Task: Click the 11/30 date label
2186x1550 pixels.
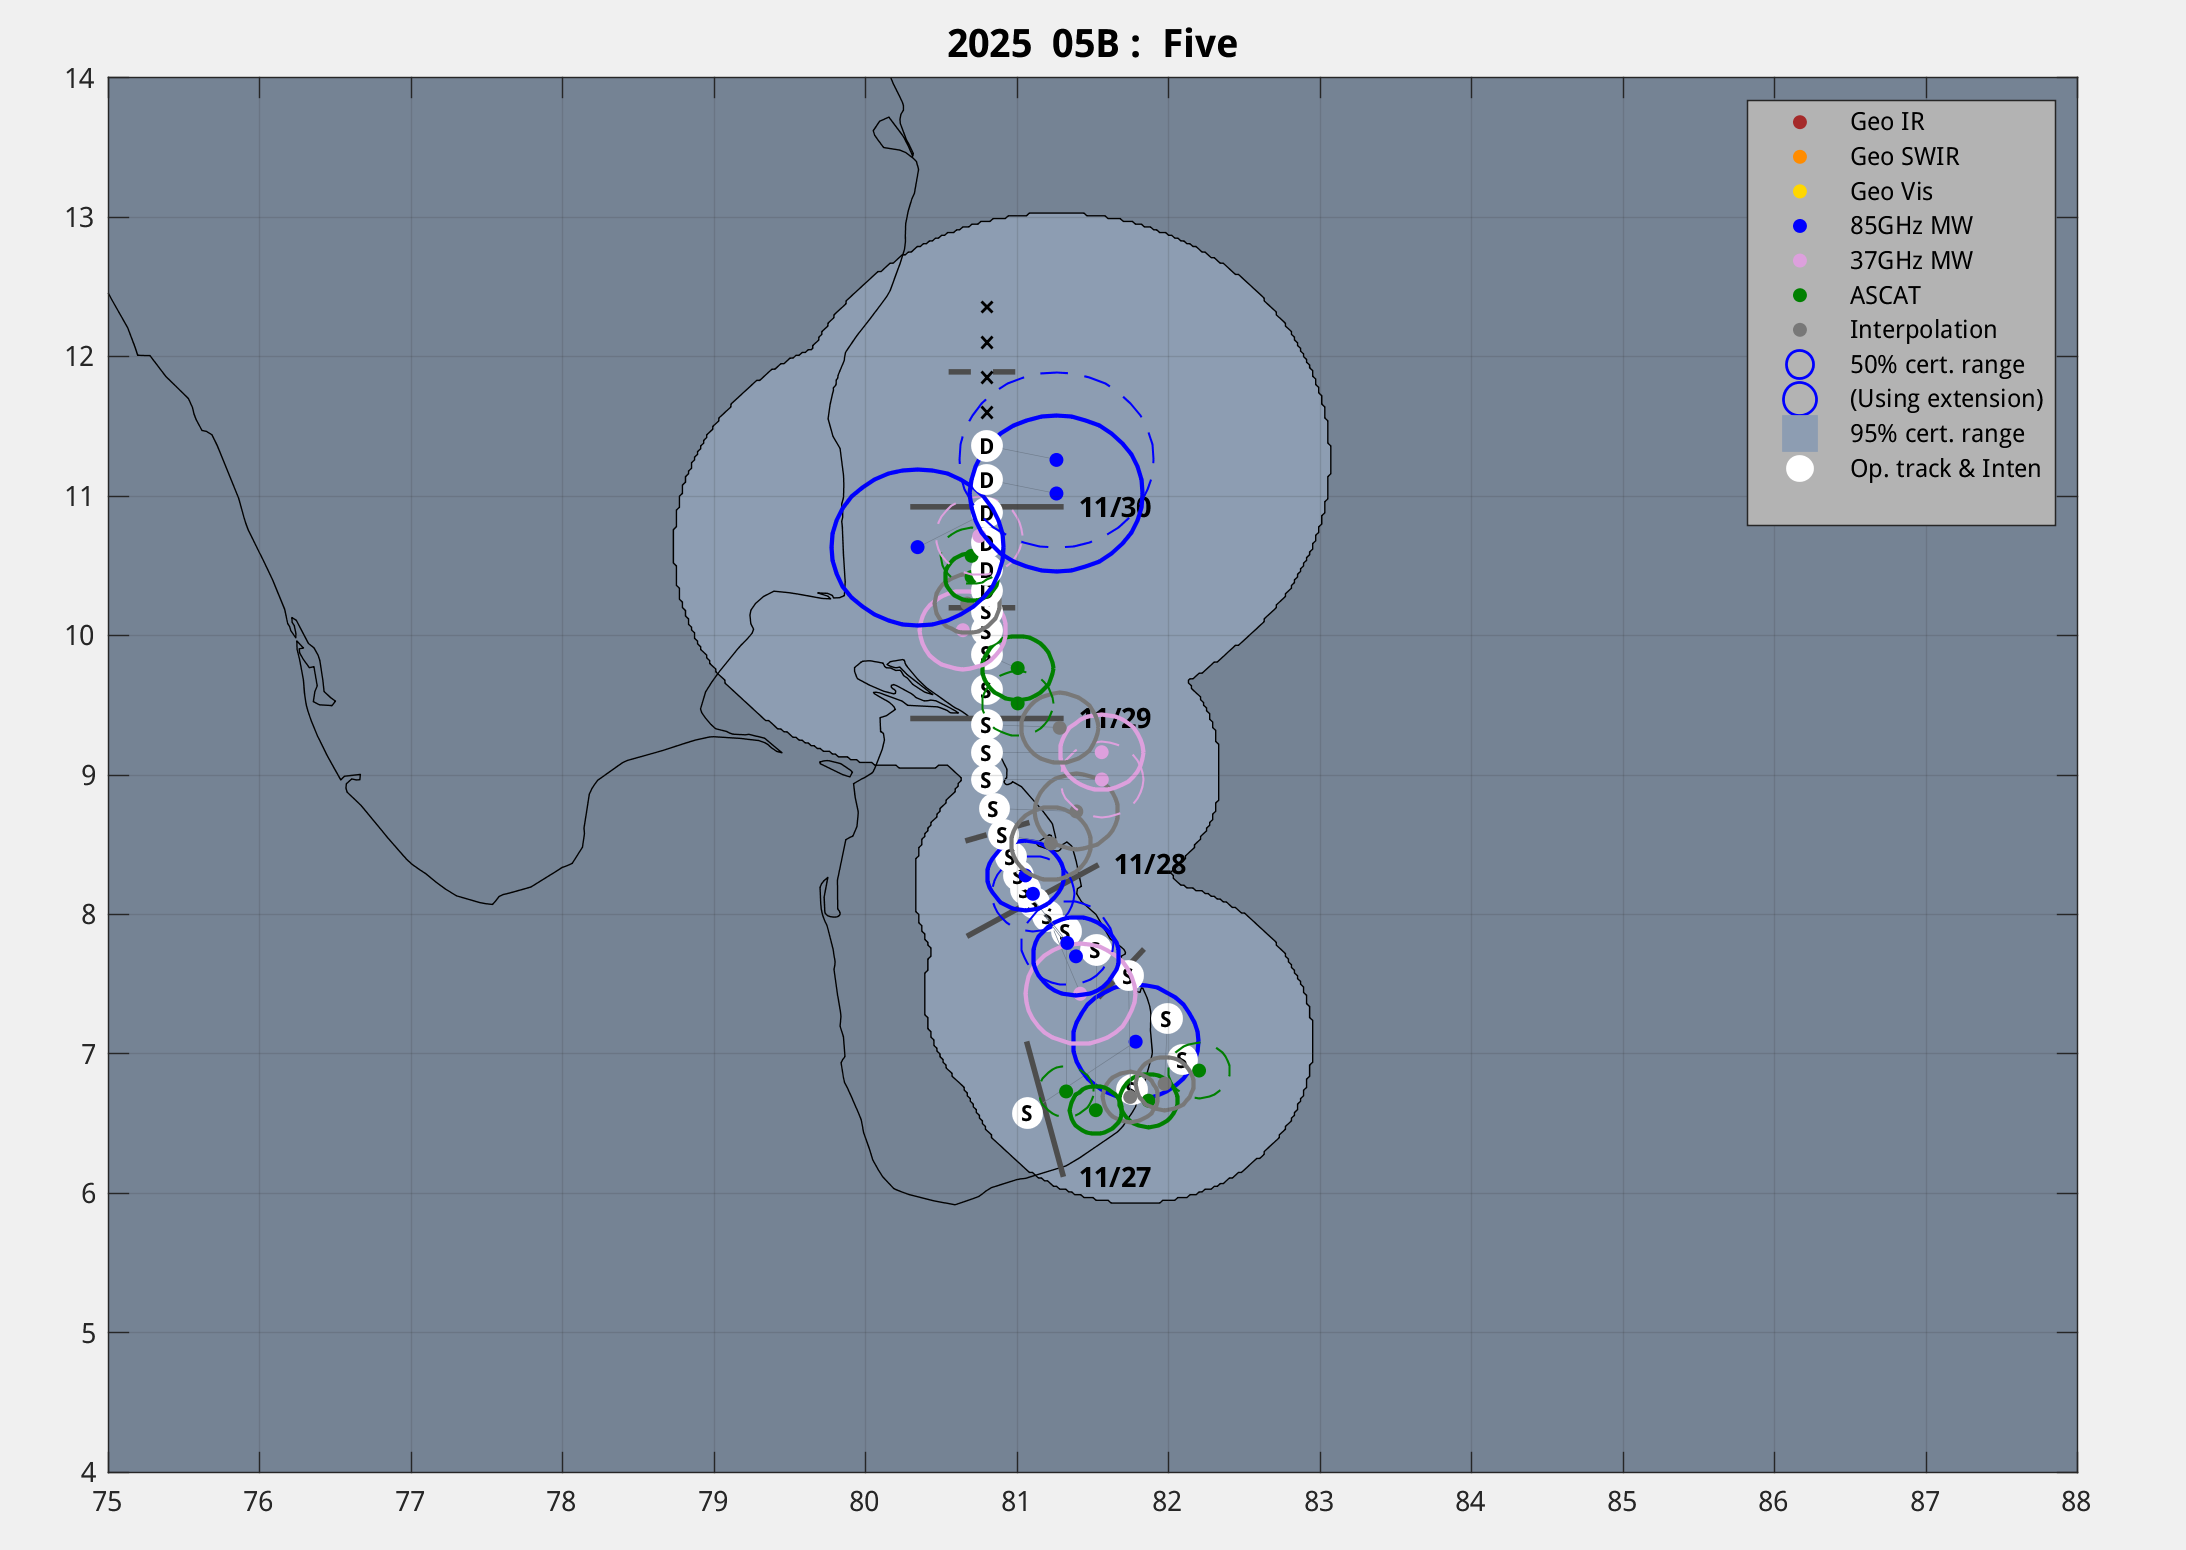Action: pyautogui.click(x=1114, y=507)
